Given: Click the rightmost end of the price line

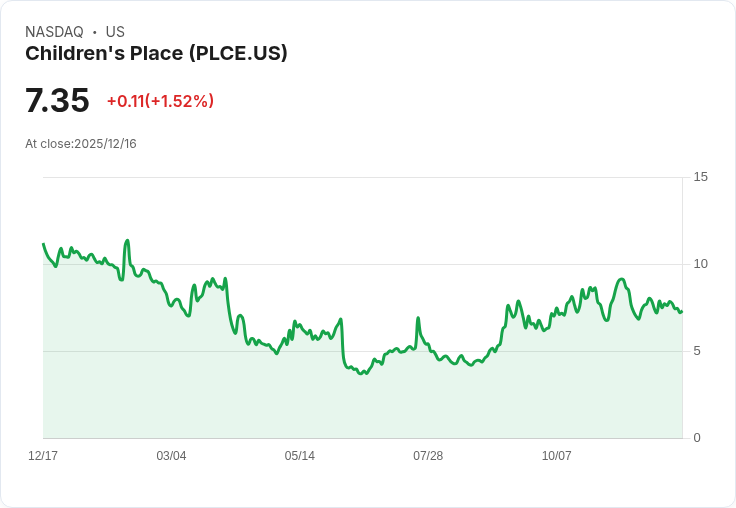Looking at the screenshot, I should pyautogui.click(x=681, y=311).
